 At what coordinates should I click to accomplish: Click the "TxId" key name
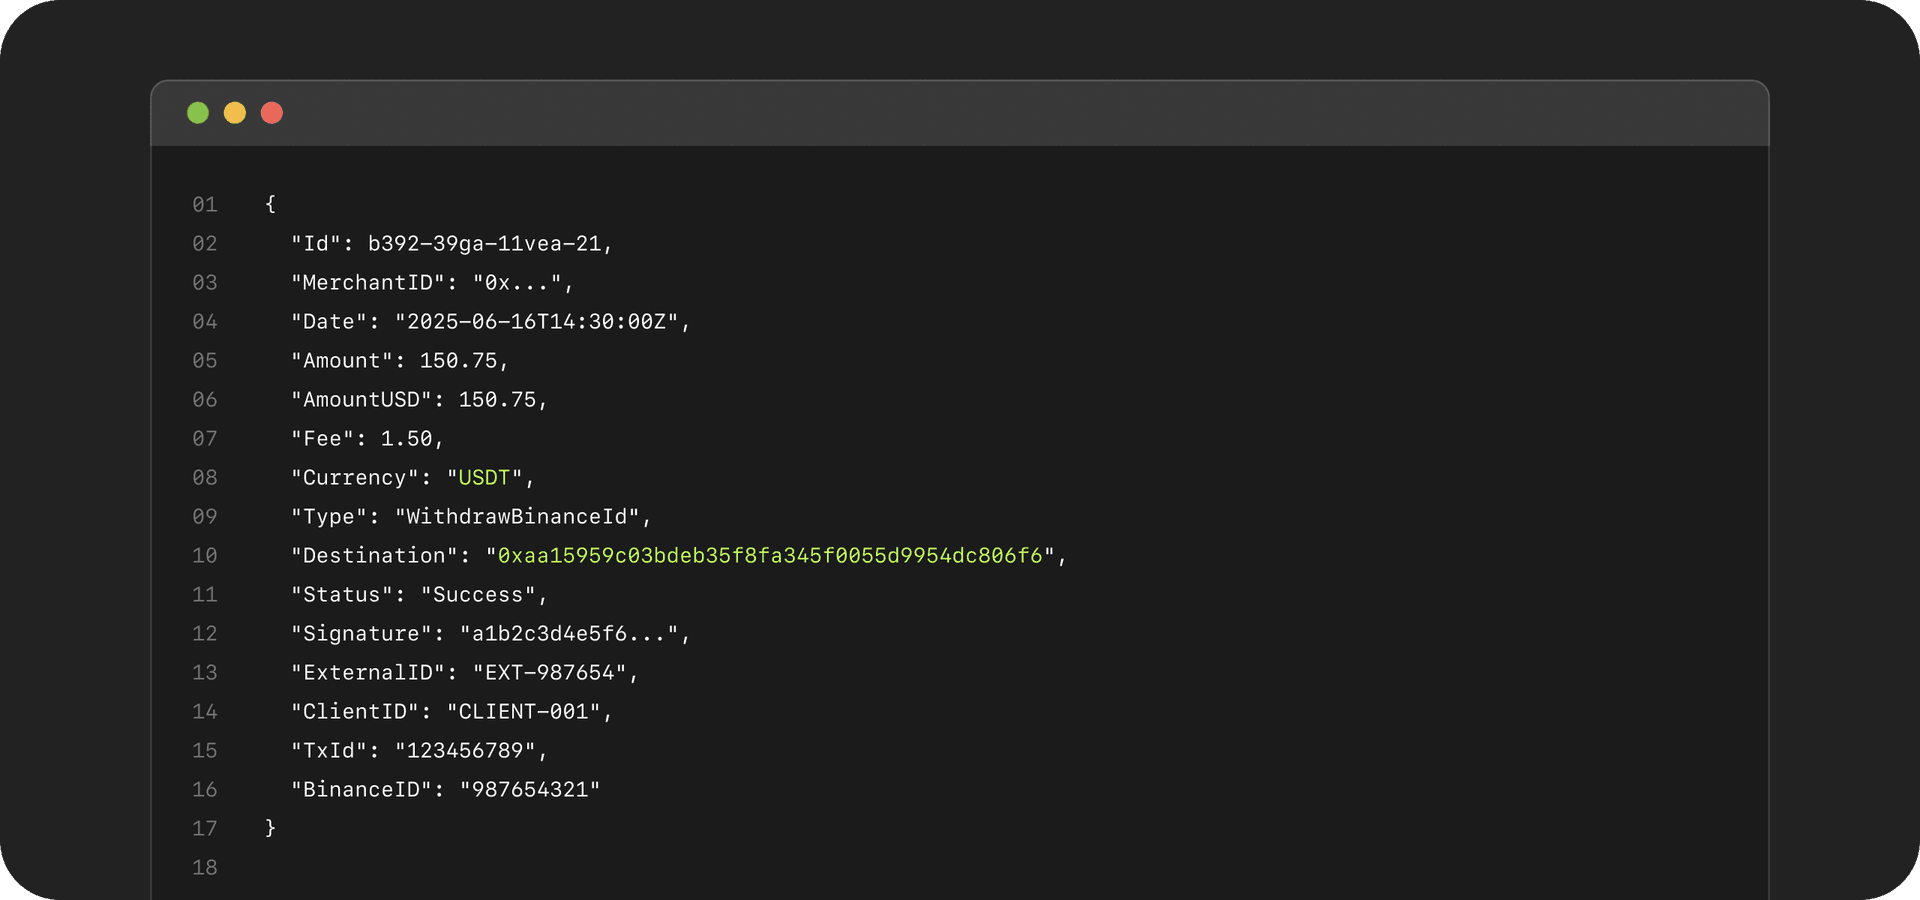329,751
